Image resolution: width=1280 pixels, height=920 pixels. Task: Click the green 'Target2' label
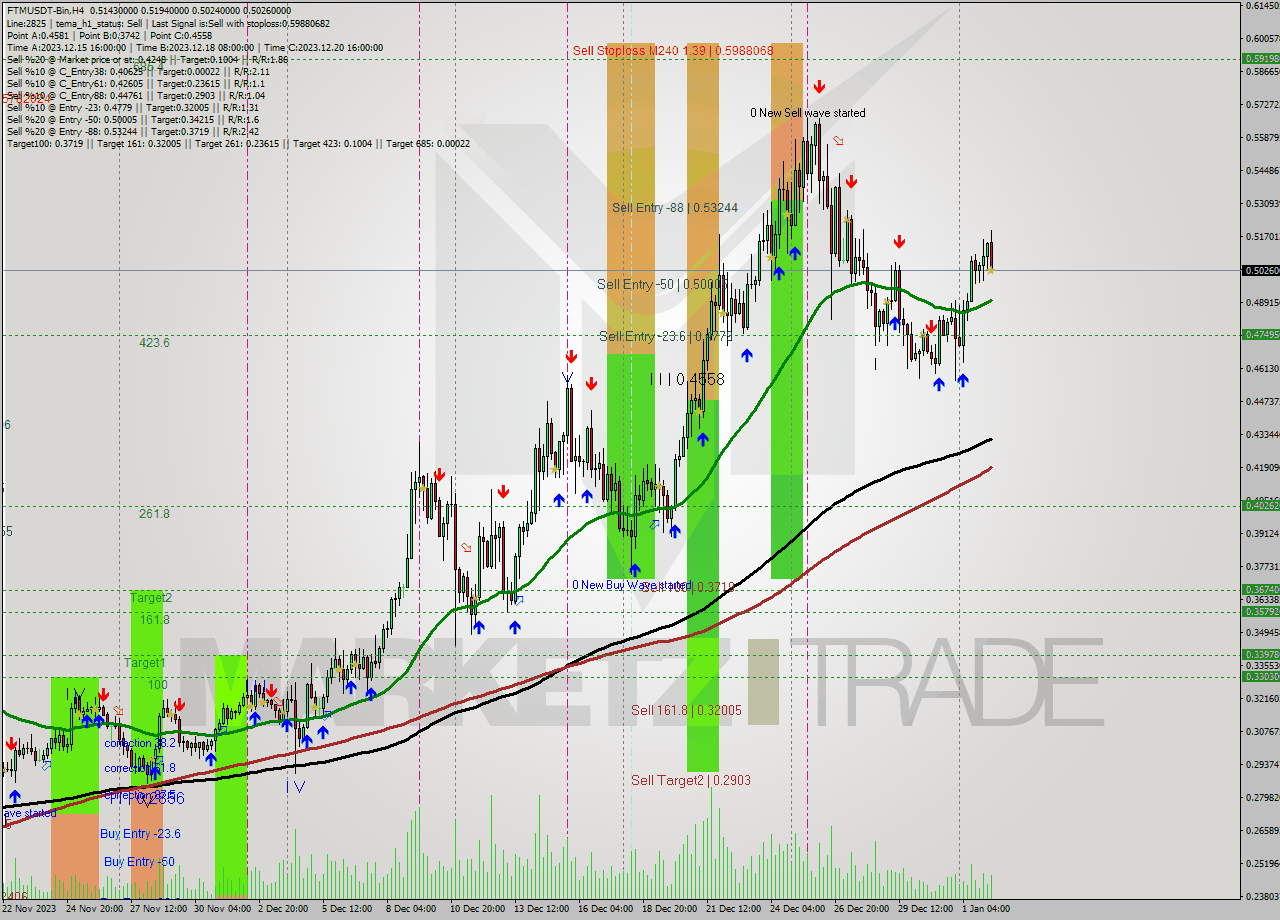151,597
